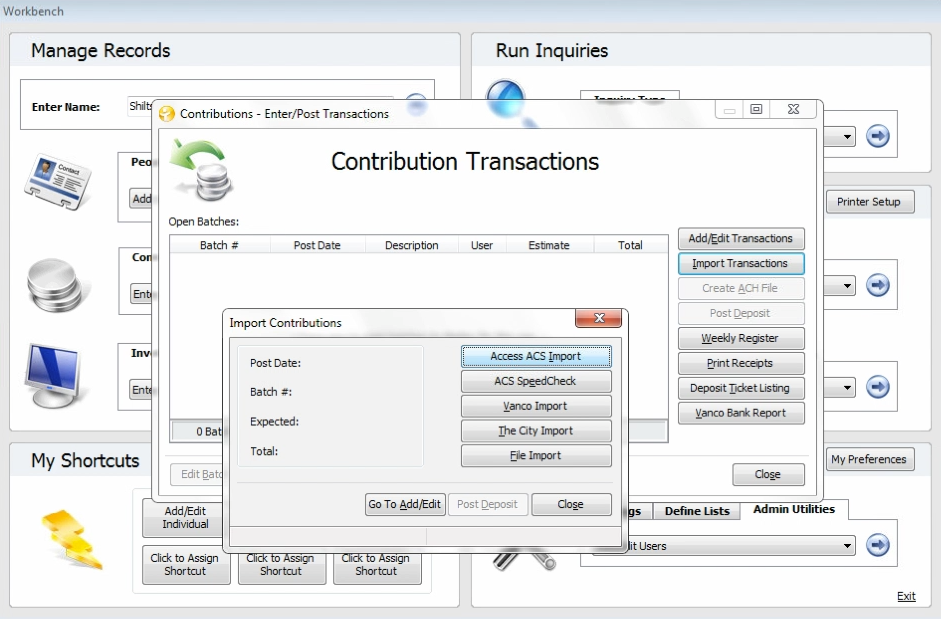This screenshot has height=619, width=941.
Task: Open the Weekly Register report
Action: pos(740,338)
